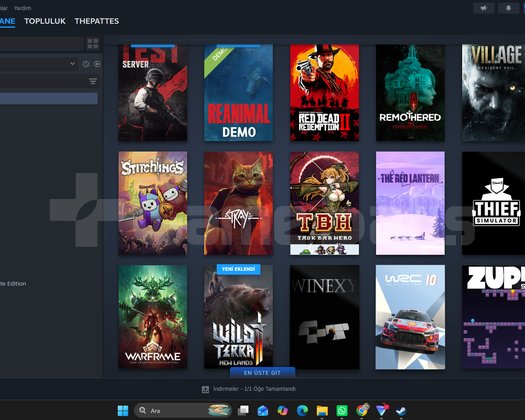Screen dimensions: 525x420
Task: Open Task View on taskbar
Action: (243, 411)
